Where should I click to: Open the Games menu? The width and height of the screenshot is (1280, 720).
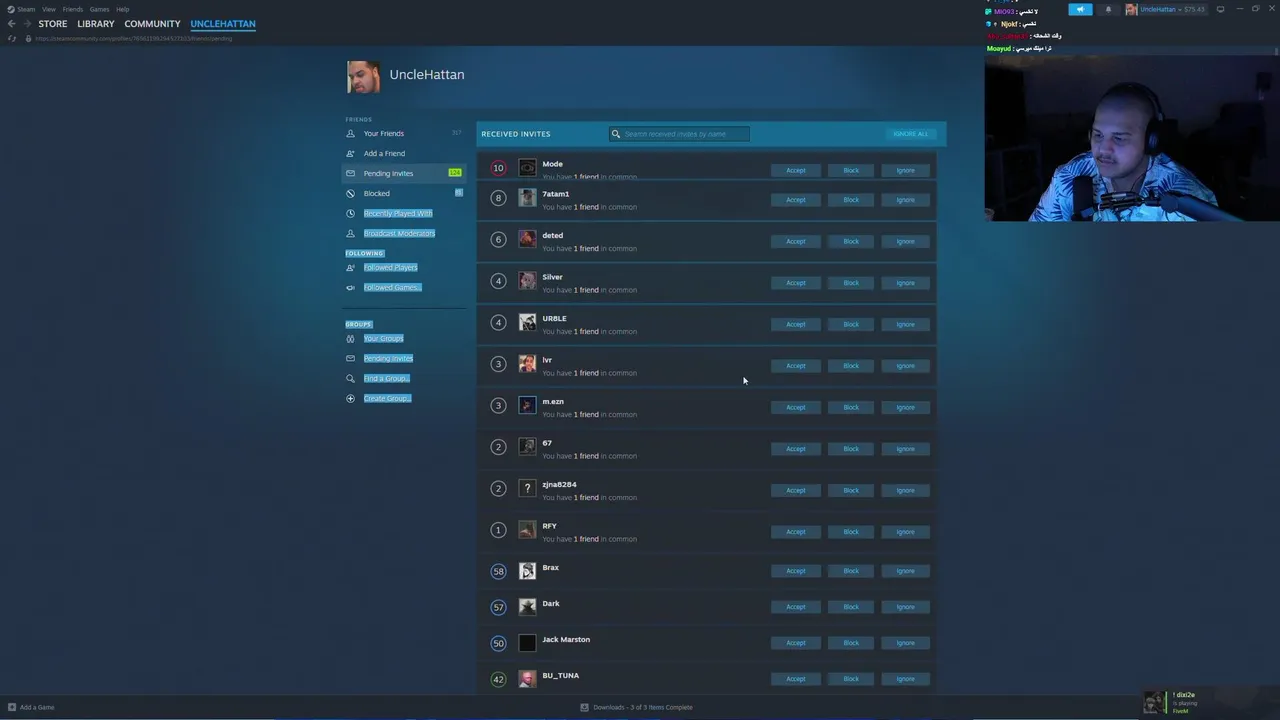[99, 9]
